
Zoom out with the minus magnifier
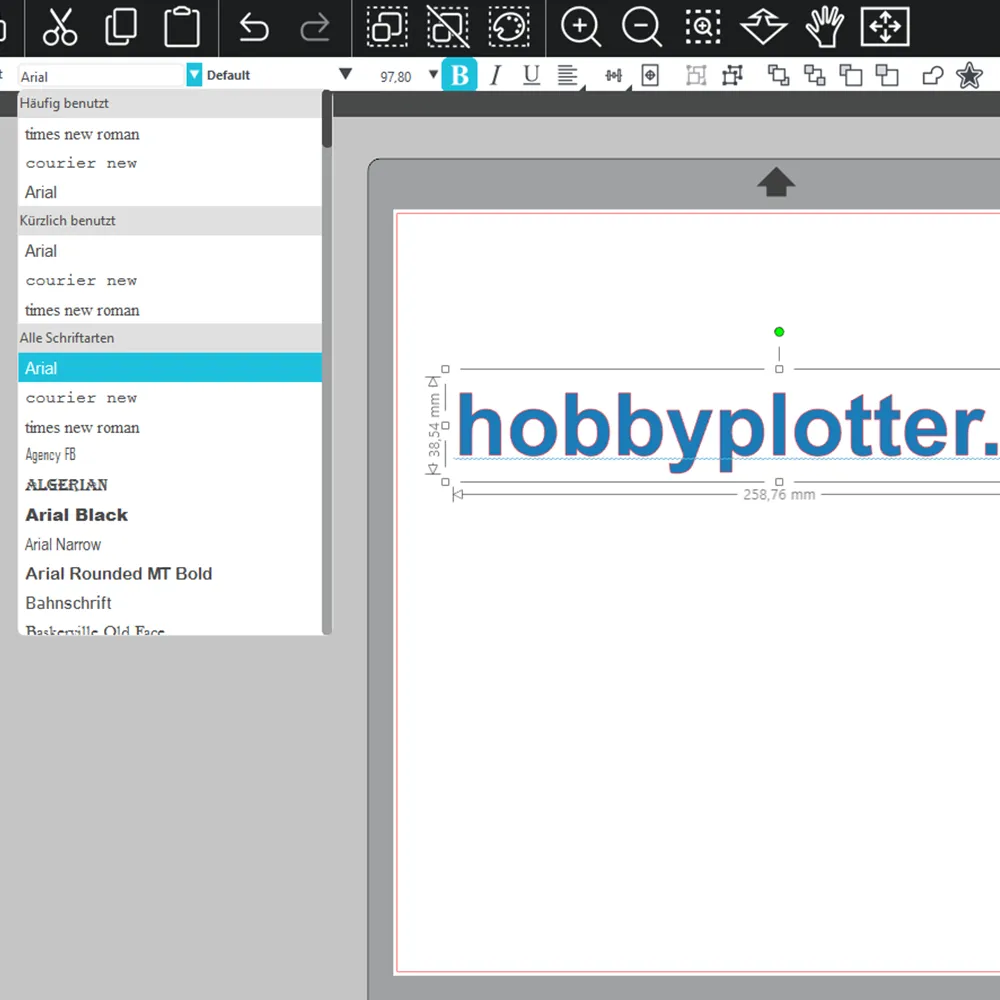(x=642, y=27)
